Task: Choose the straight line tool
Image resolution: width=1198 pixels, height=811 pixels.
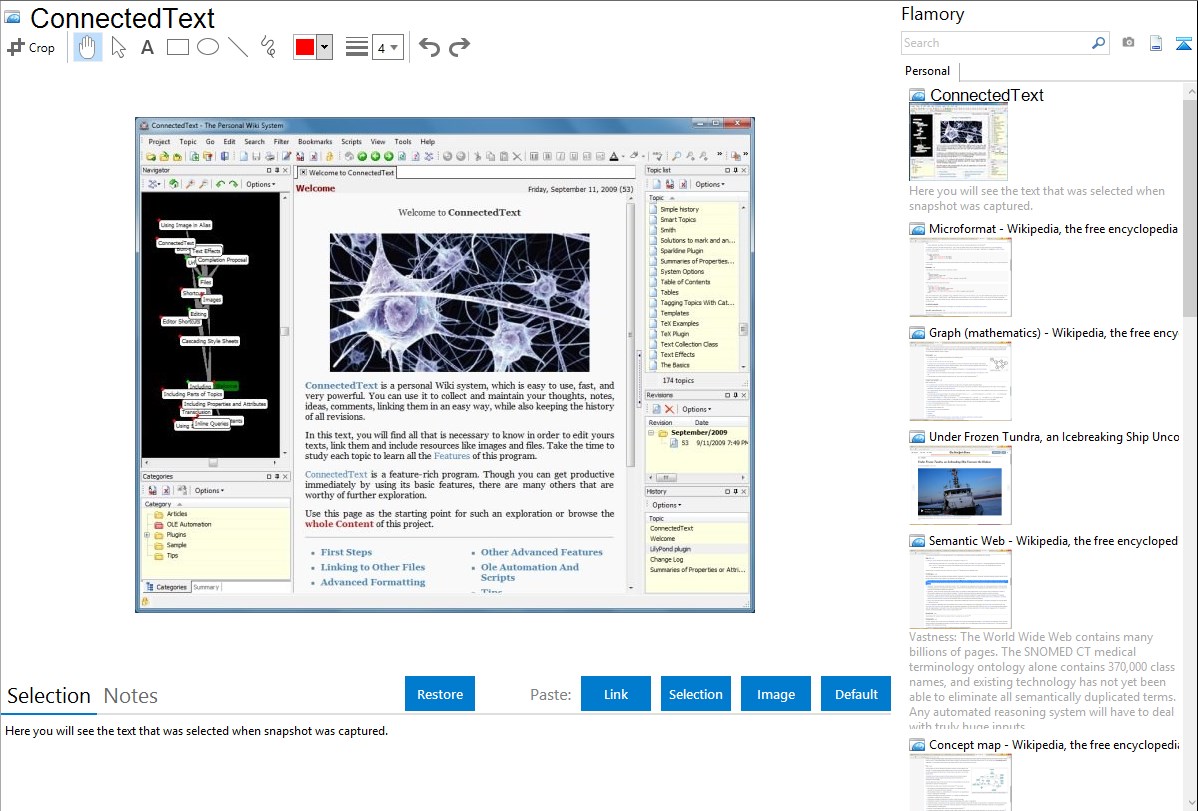Action: [238, 47]
